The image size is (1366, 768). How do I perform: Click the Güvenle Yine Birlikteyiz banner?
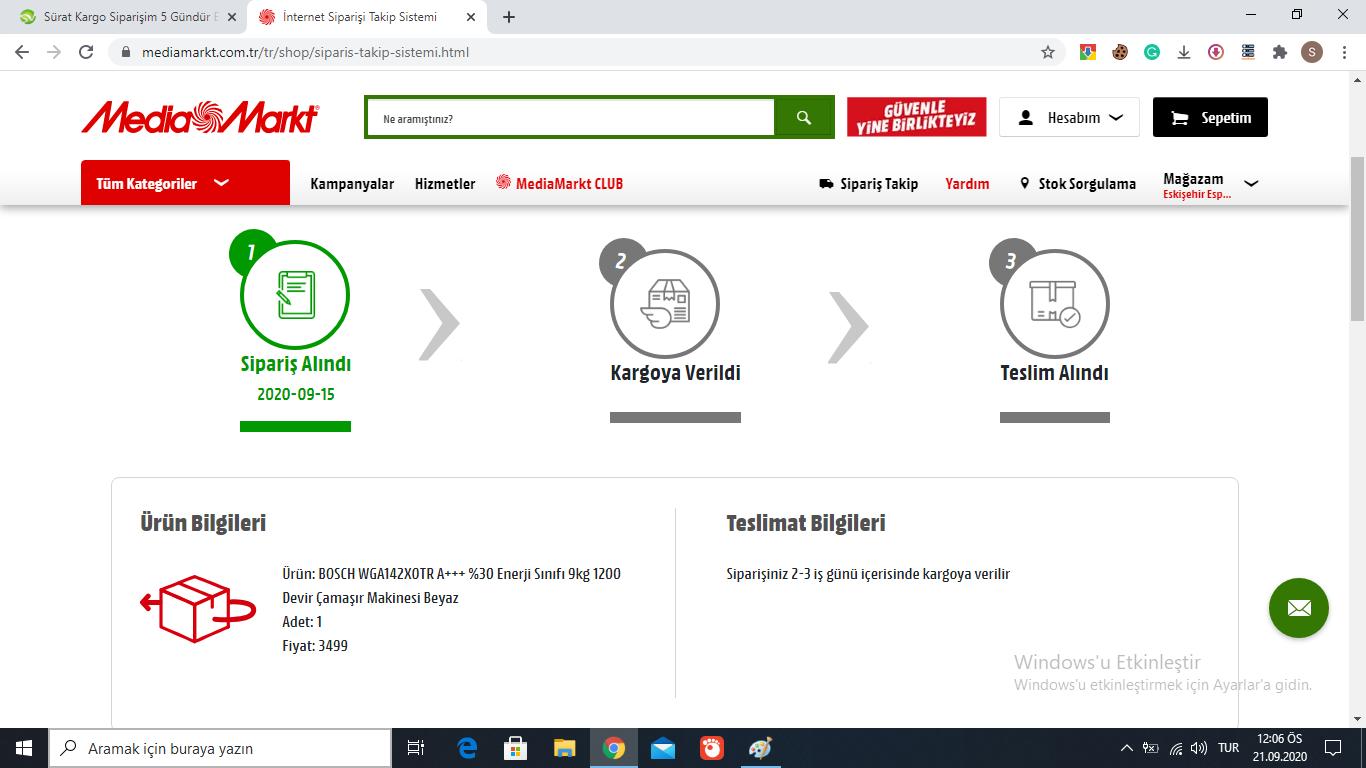[916, 117]
